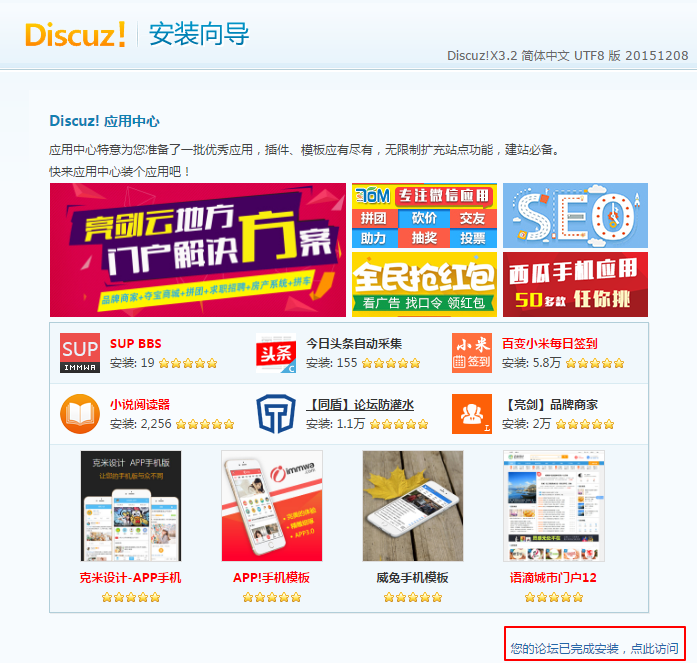Click the 同盾 shield icon
The image size is (697, 663).
pyautogui.click(x=276, y=414)
